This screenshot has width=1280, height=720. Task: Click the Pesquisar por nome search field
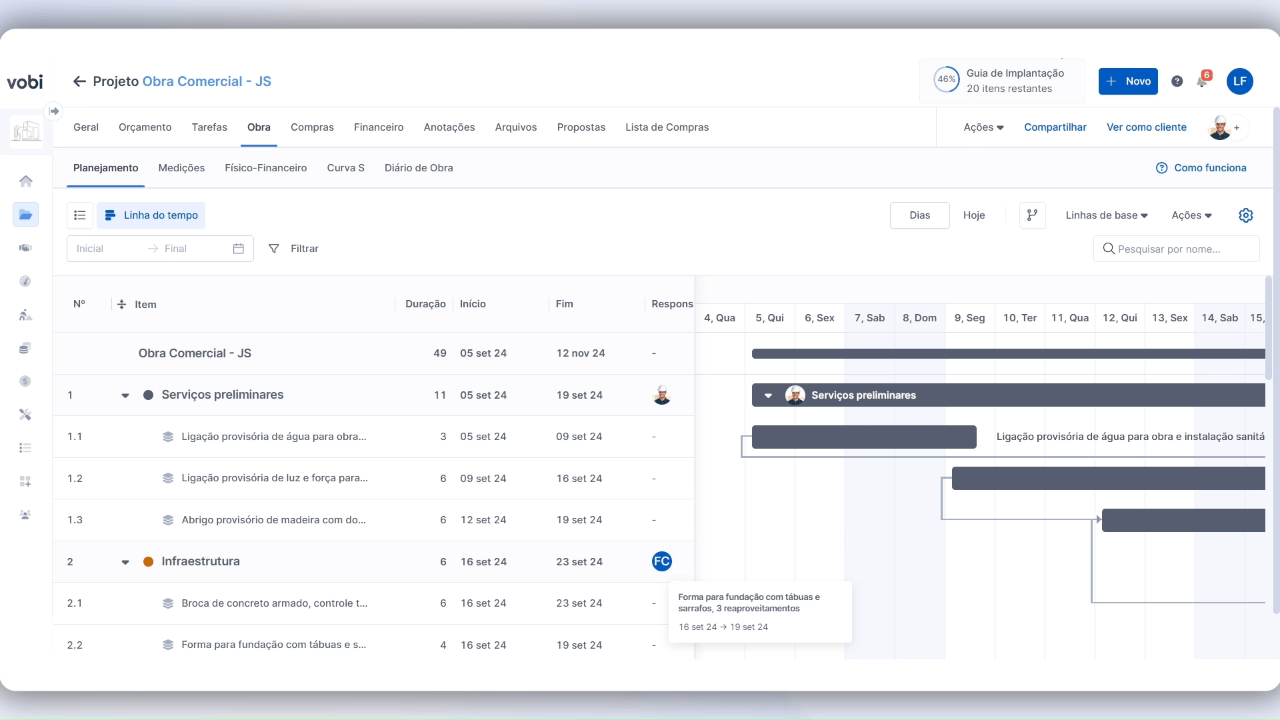(1176, 248)
